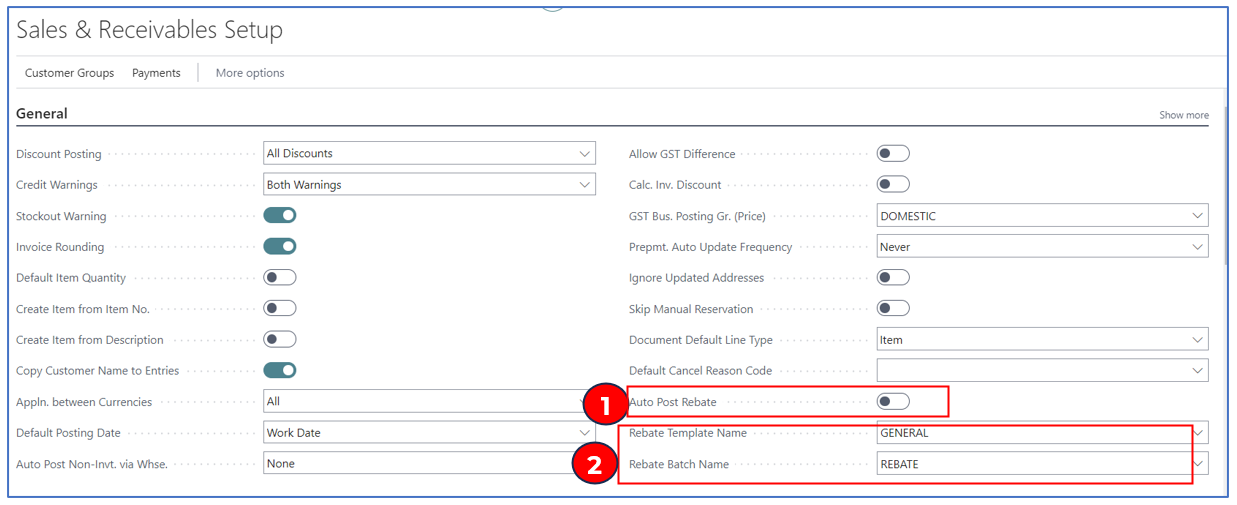Enable Default Item Quantity switch
The width and height of the screenshot is (1237, 505).
[280, 277]
